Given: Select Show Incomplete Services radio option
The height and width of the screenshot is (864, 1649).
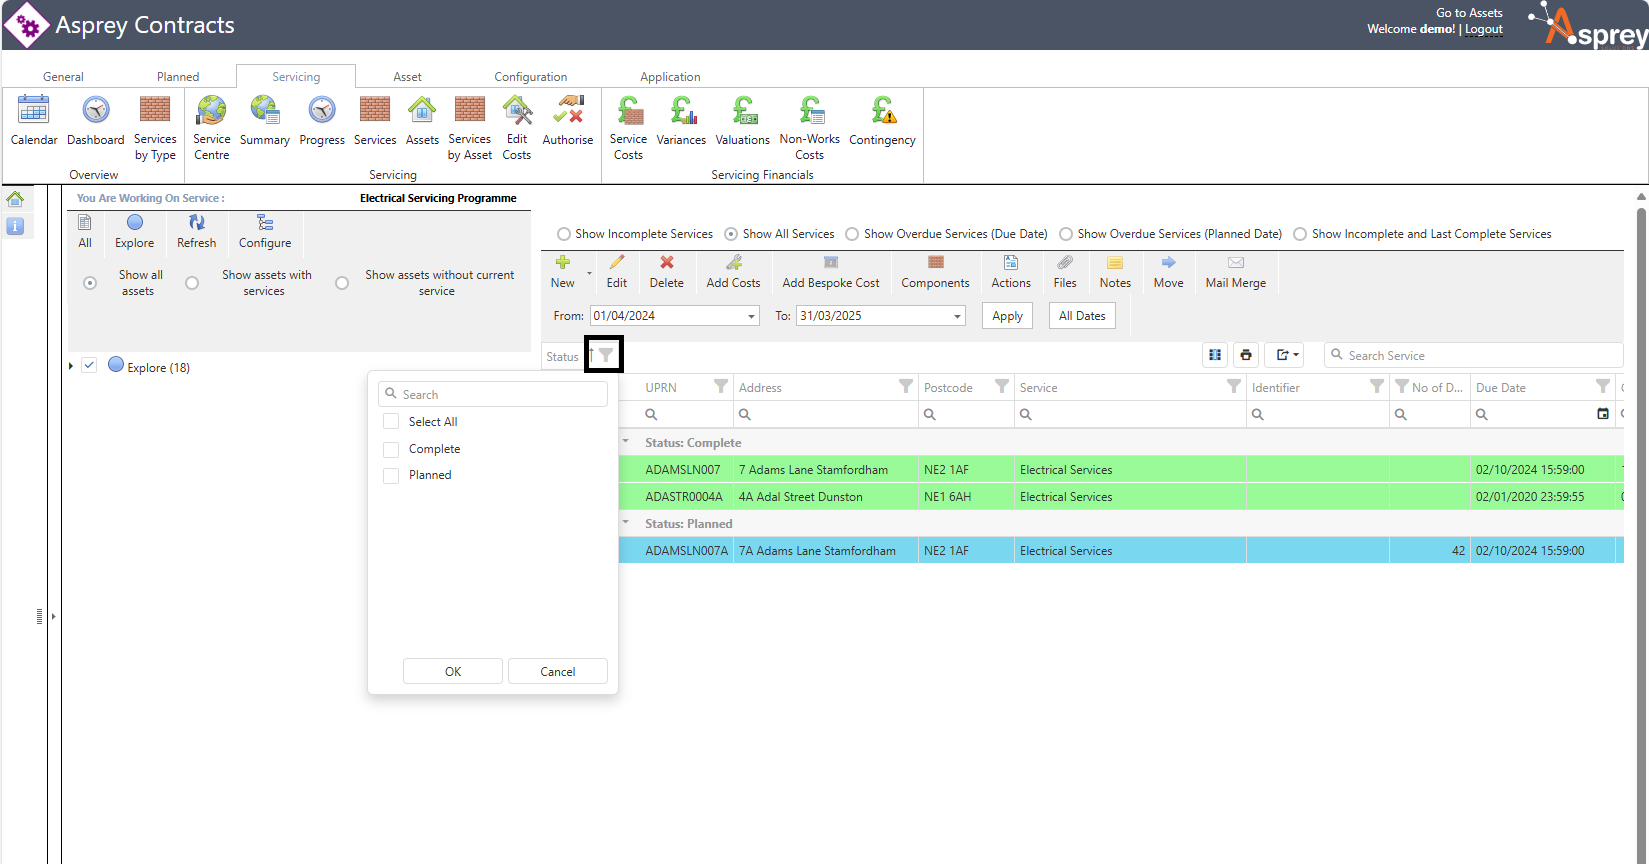Looking at the screenshot, I should (x=564, y=234).
